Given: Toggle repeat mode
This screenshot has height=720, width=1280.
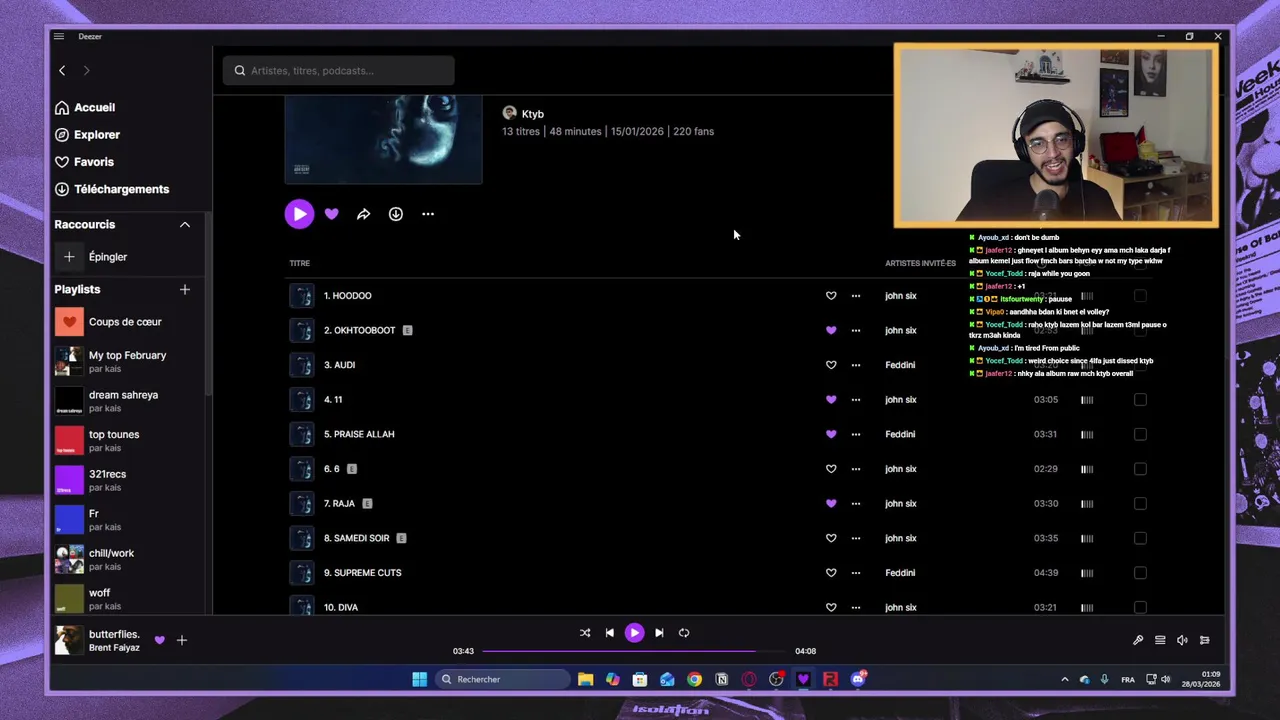Looking at the screenshot, I should click(x=684, y=633).
